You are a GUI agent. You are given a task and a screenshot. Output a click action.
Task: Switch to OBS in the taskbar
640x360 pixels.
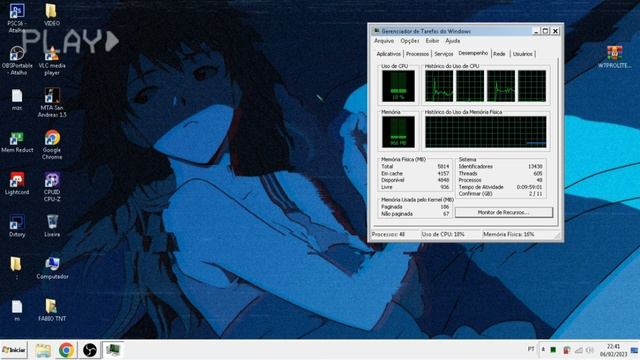tap(89, 350)
